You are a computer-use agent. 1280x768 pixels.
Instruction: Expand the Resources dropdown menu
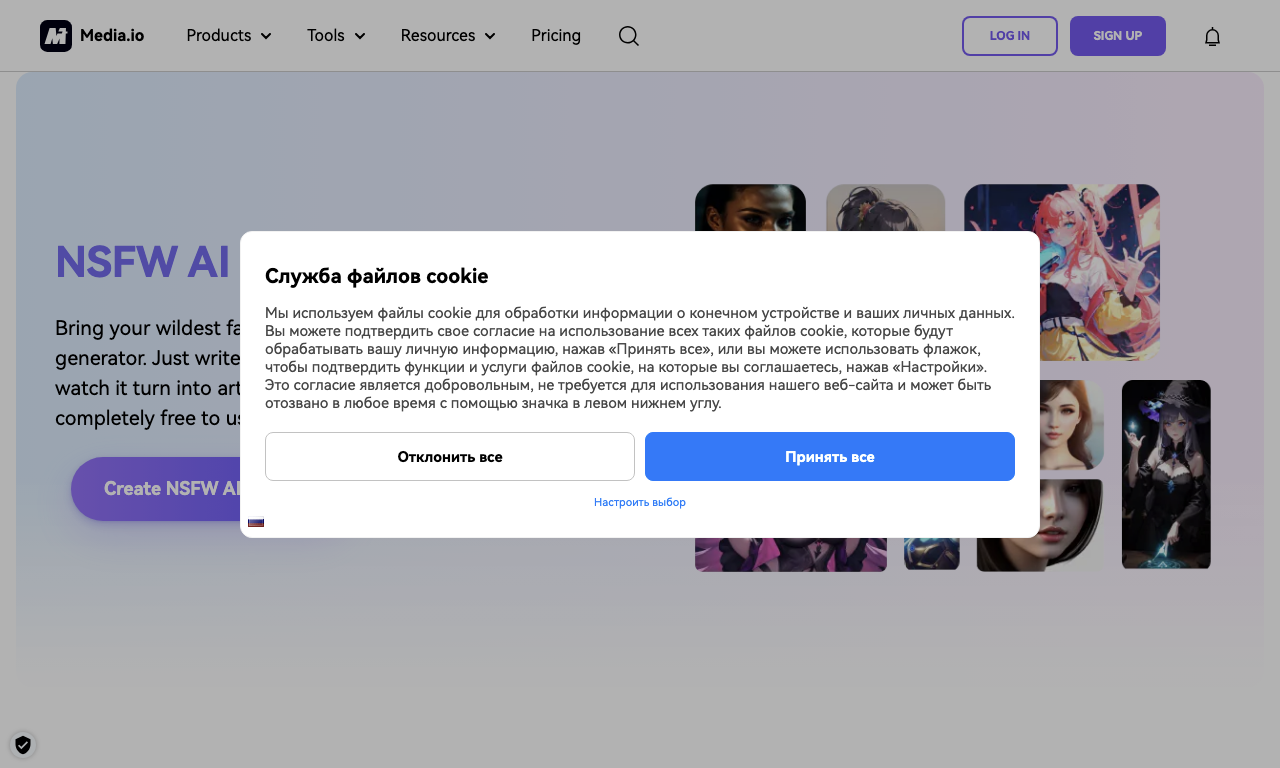click(x=448, y=36)
